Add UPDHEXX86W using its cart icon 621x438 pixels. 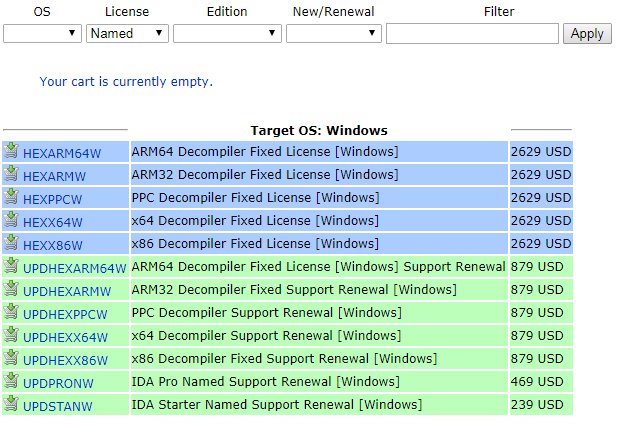pos(11,357)
